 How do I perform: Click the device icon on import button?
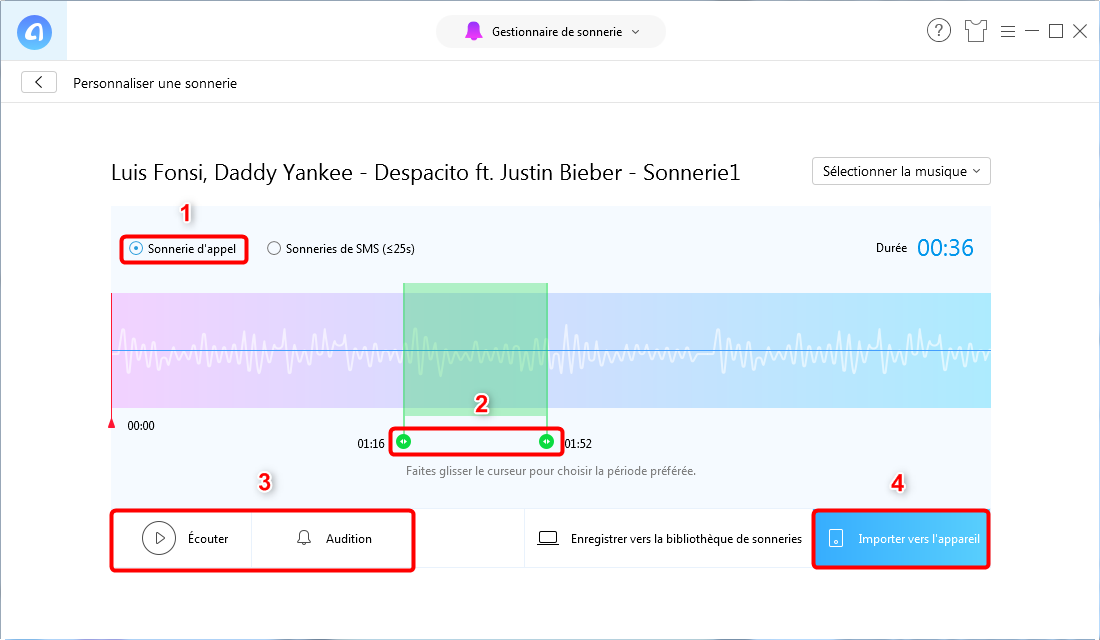tap(836, 538)
